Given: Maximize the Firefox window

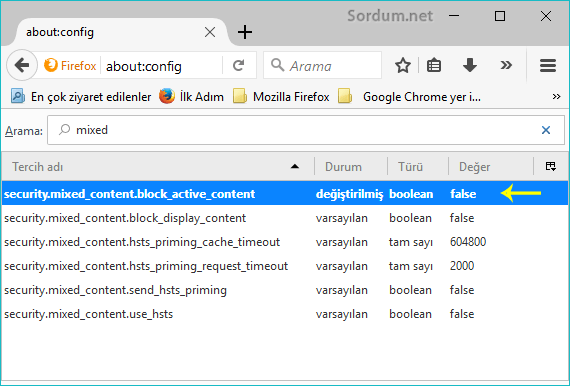Looking at the screenshot, I should coord(500,16).
